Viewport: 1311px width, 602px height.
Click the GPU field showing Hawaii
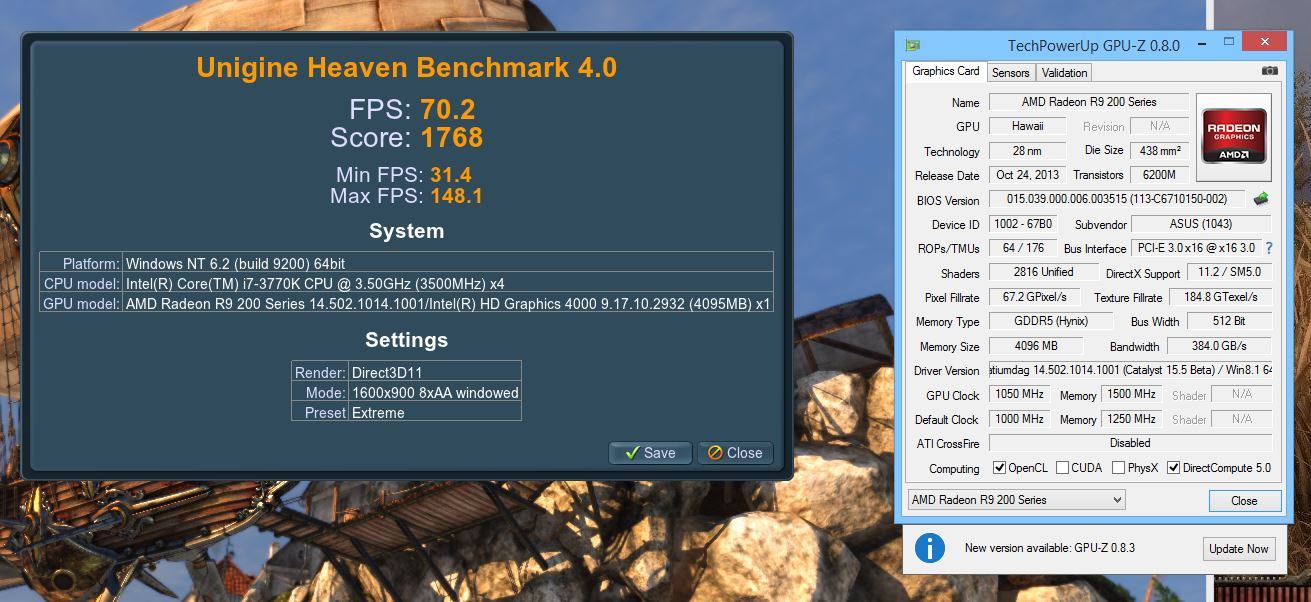coord(1027,126)
